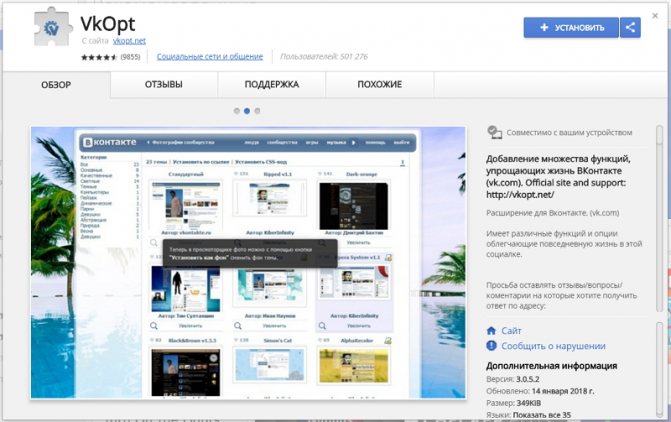Select the third carousel dot
The width and height of the screenshot is (671, 422).
(x=257, y=111)
